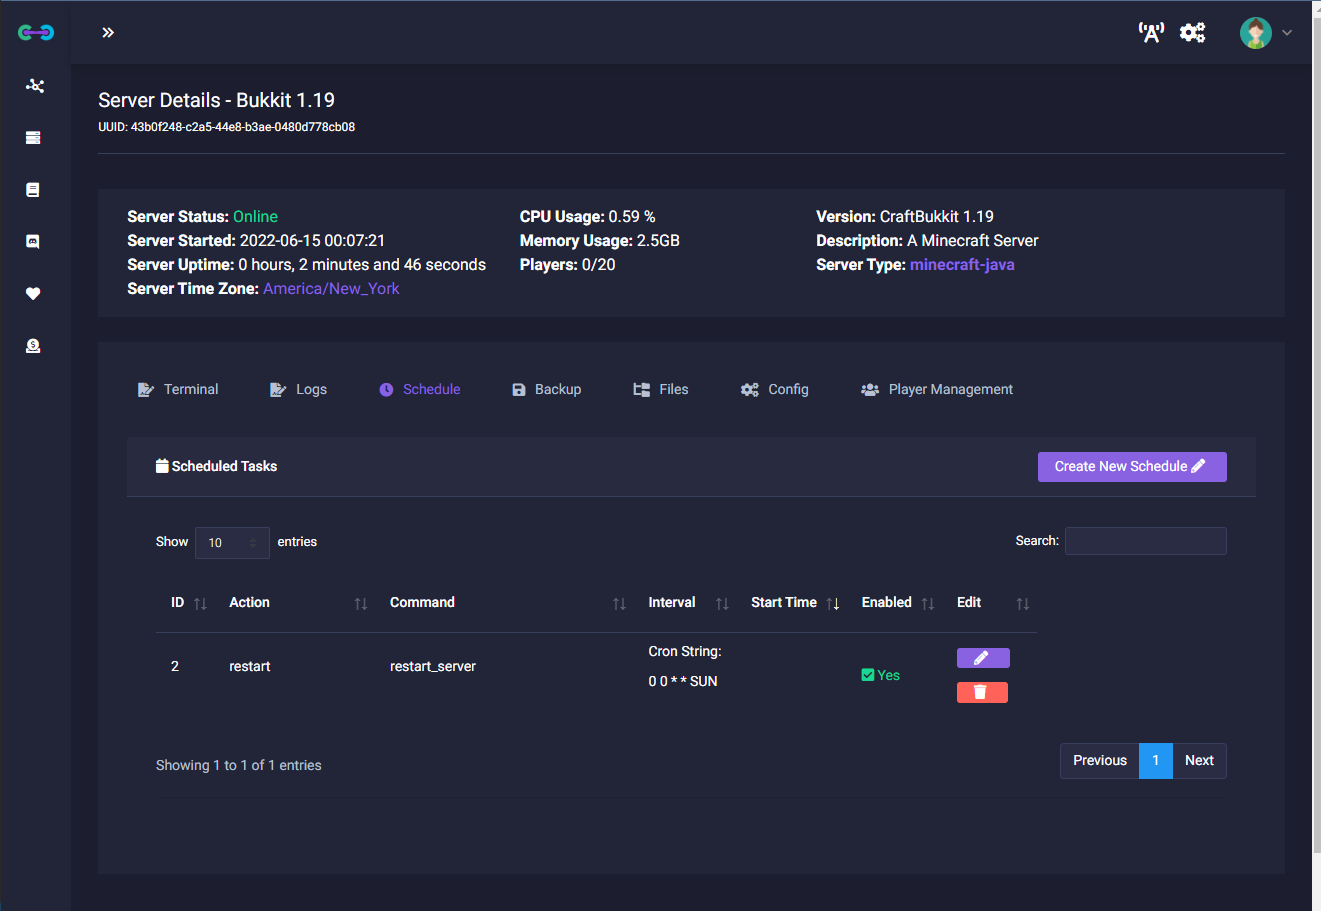Click the minecraft-java server type link
The image size is (1321, 920).
pos(961,265)
